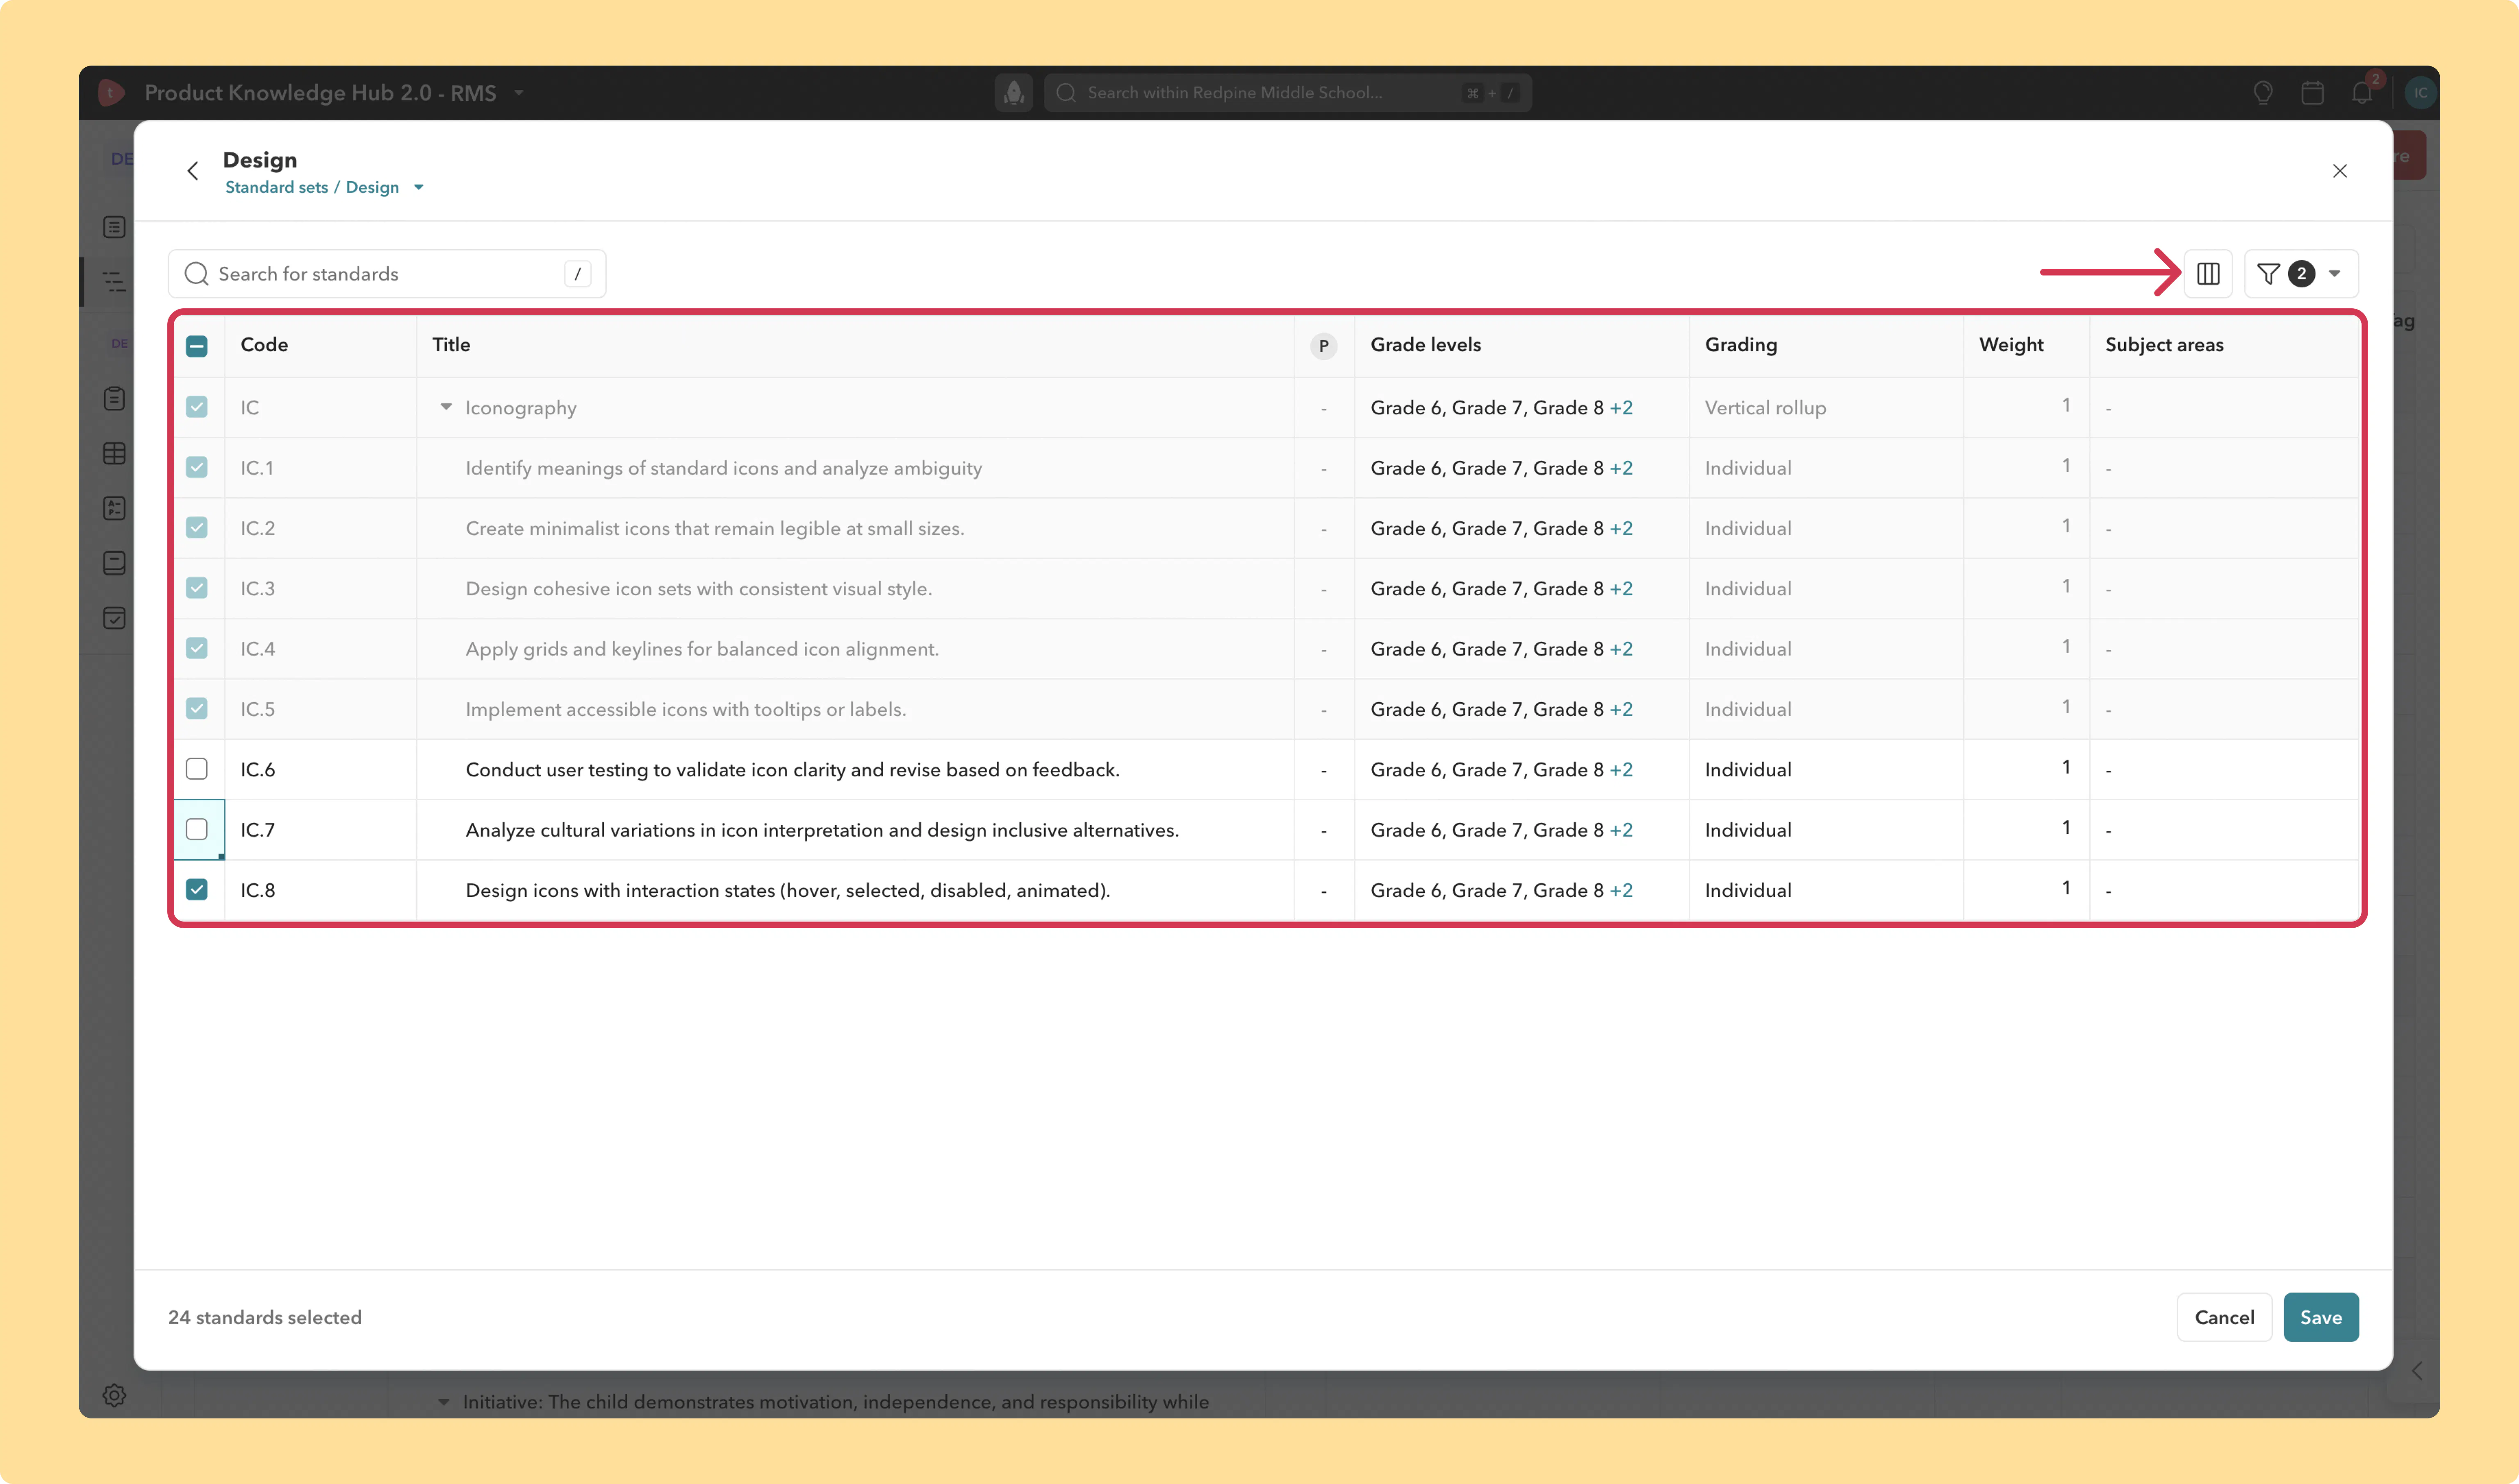Uncheck the IC.1 row checkbox
The image size is (2519, 1484).
tap(197, 467)
